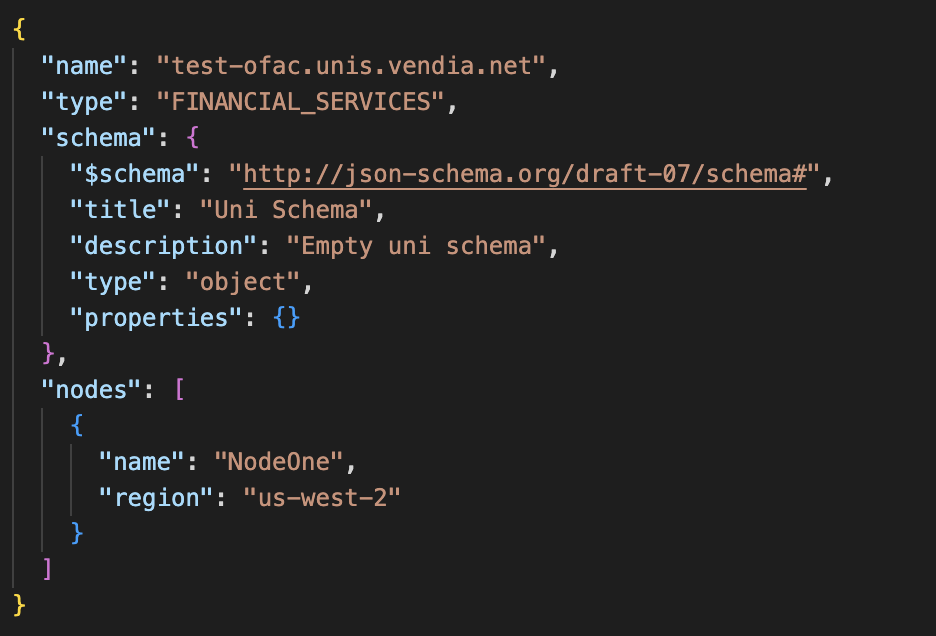Click the "nodes" key
936x636 pixels.
(91, 390)
